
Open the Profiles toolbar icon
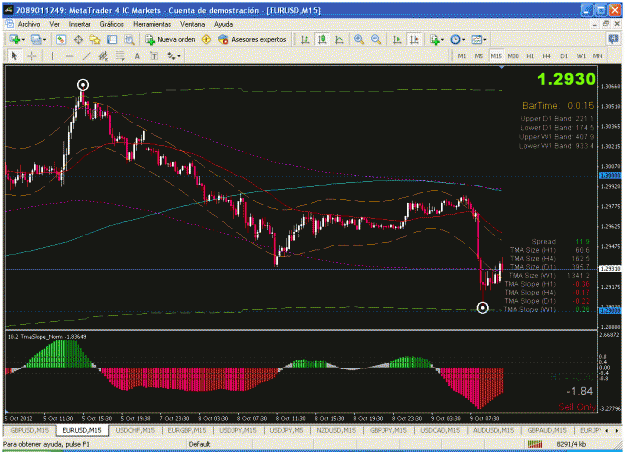click(38, 39)
